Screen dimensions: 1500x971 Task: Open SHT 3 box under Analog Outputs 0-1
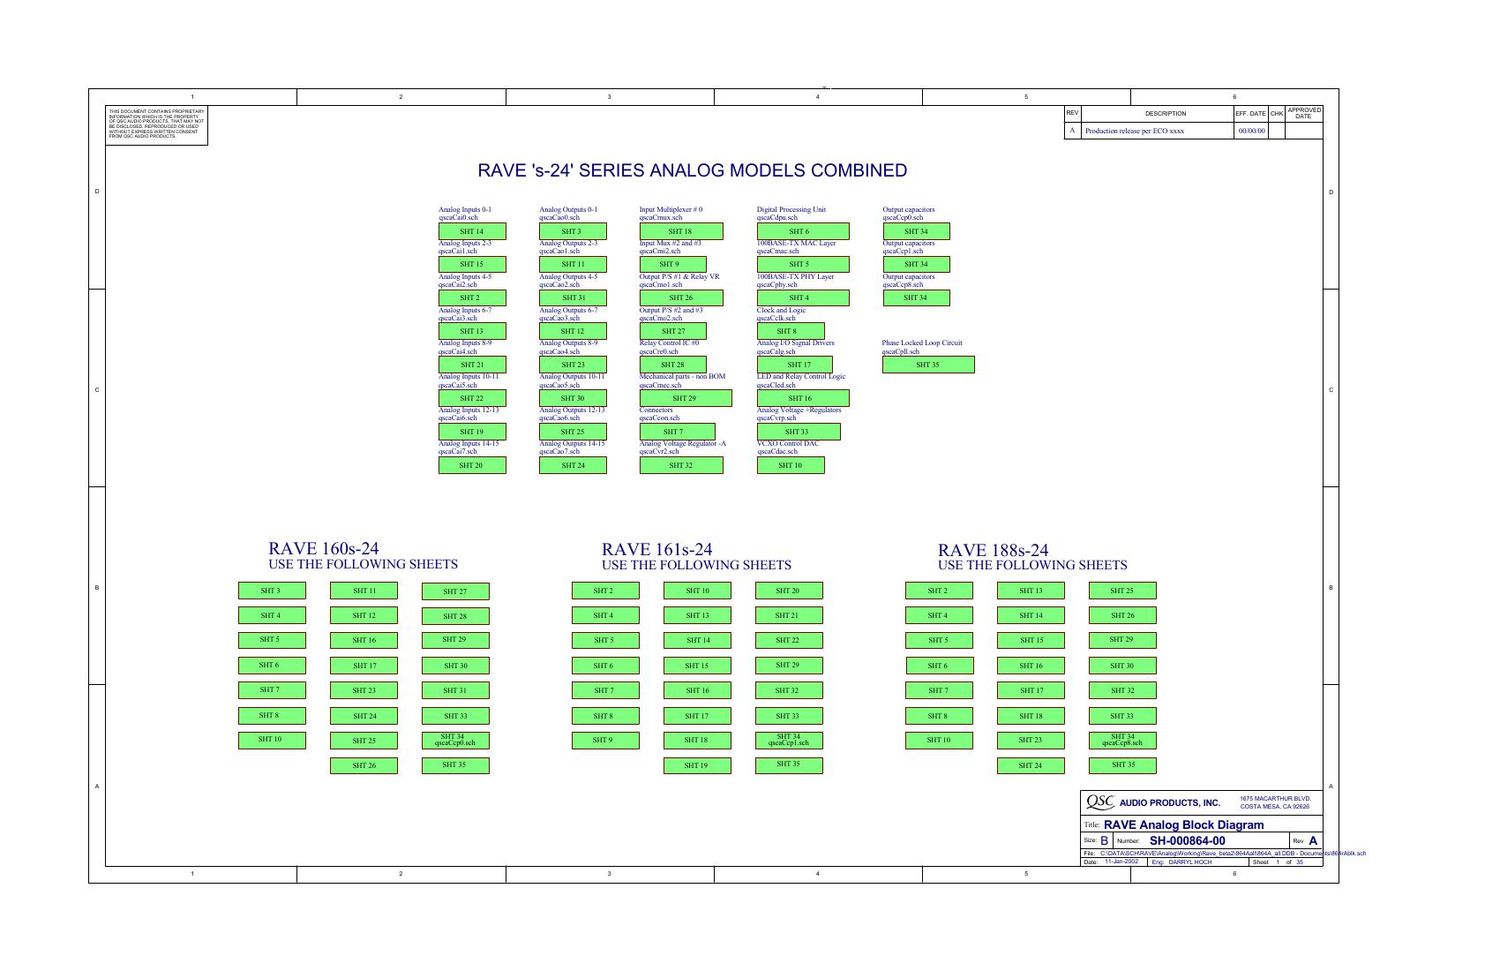coord(573,231)
